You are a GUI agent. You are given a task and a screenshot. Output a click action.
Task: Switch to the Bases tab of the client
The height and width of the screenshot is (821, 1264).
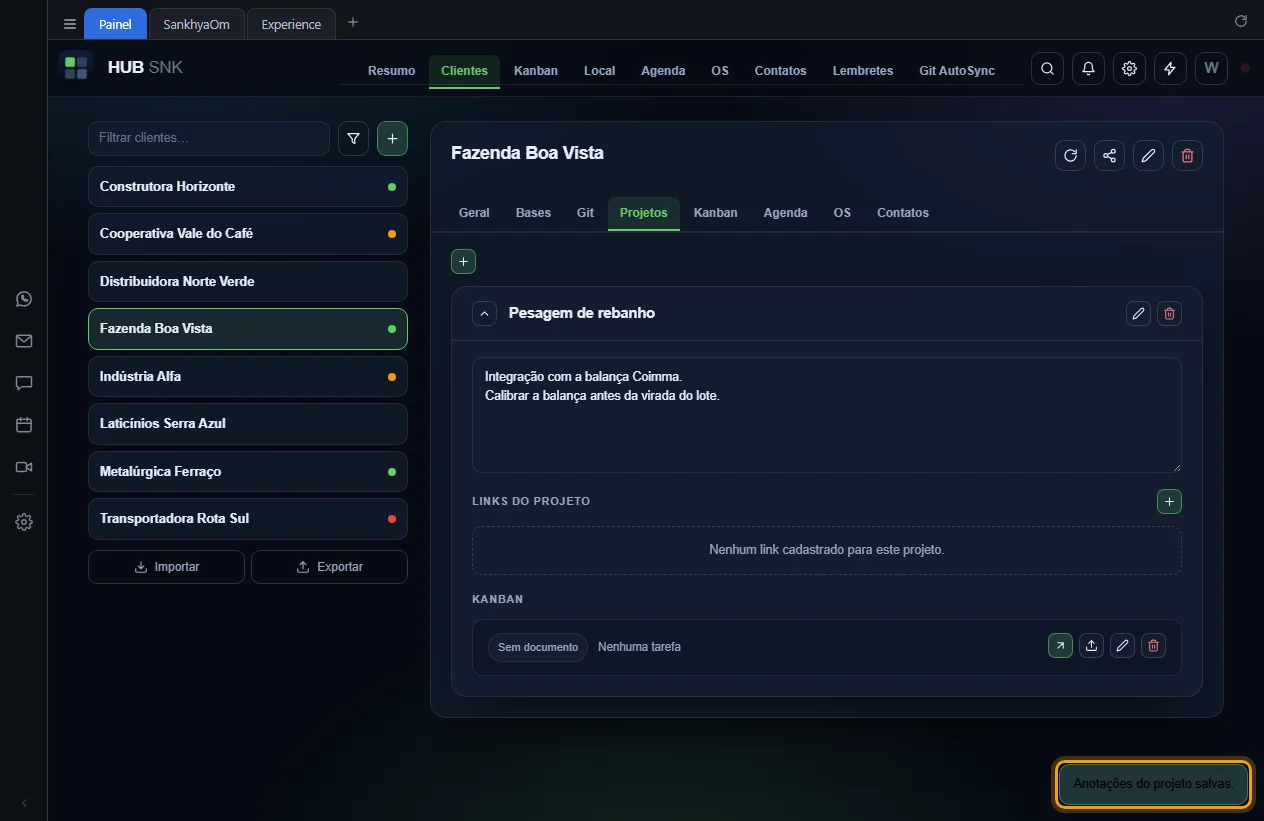pyautogui.click(x=533, y=213)
